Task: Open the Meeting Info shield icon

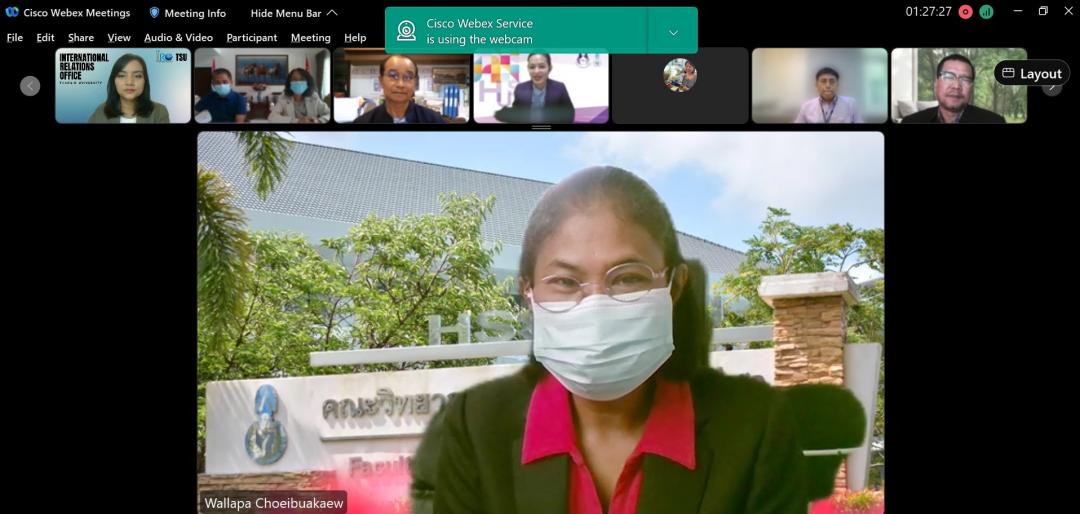Action: pyautogui.click(x=155, y=13)
